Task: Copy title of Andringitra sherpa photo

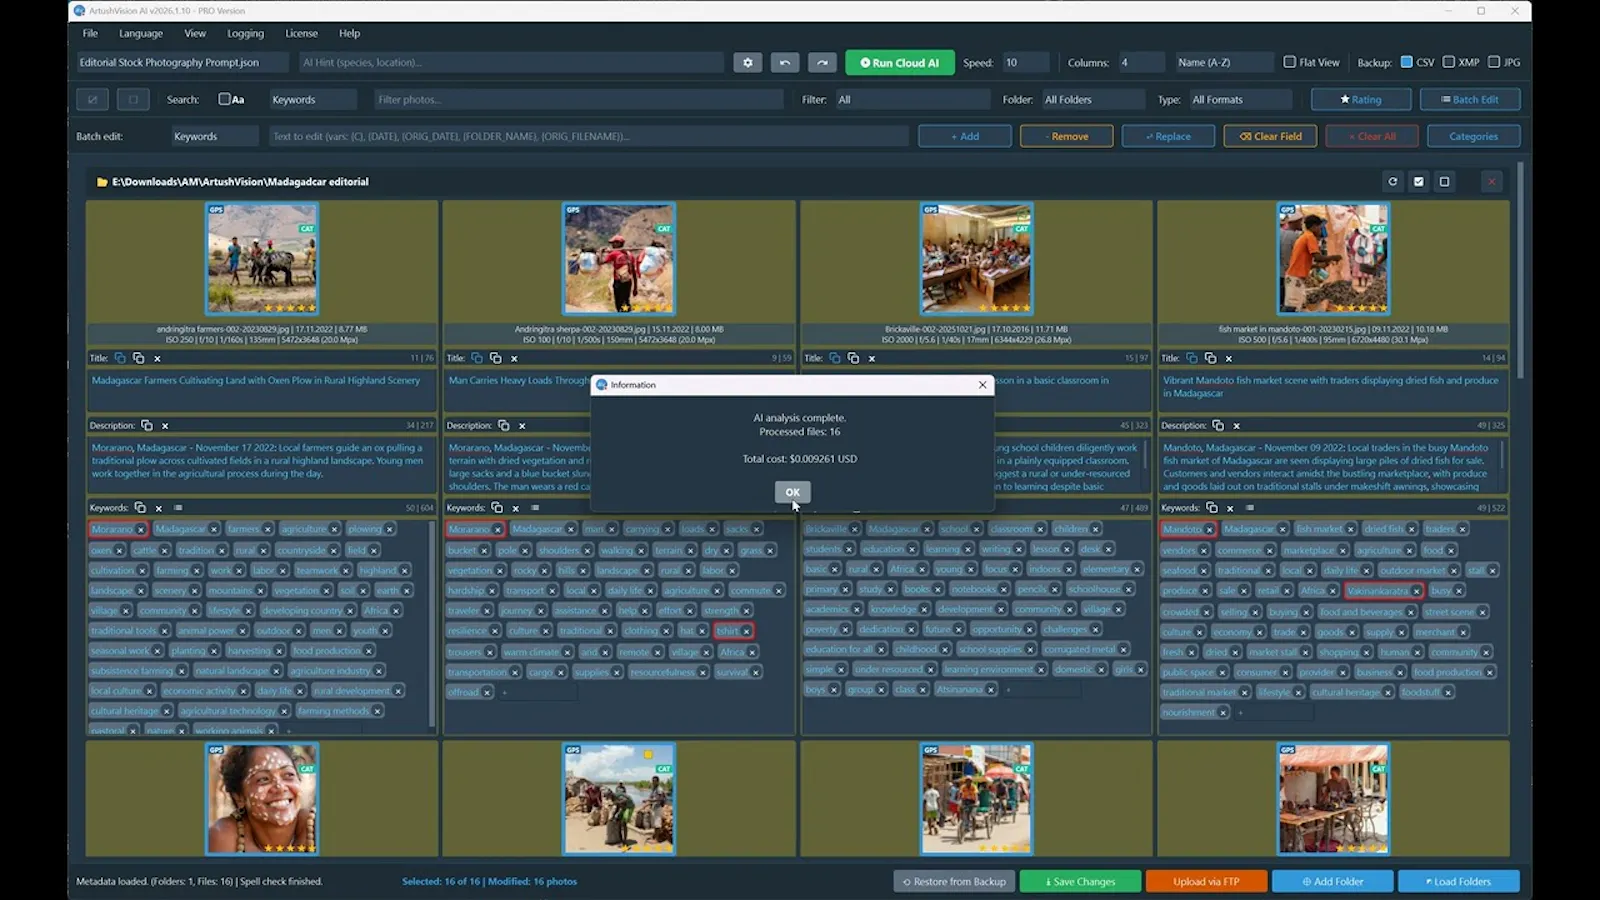Action: (477, 358)
